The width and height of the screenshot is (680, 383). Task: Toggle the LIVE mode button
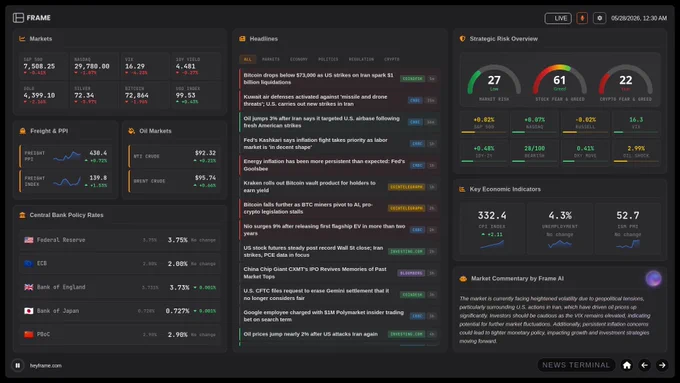tap(558, 18)
